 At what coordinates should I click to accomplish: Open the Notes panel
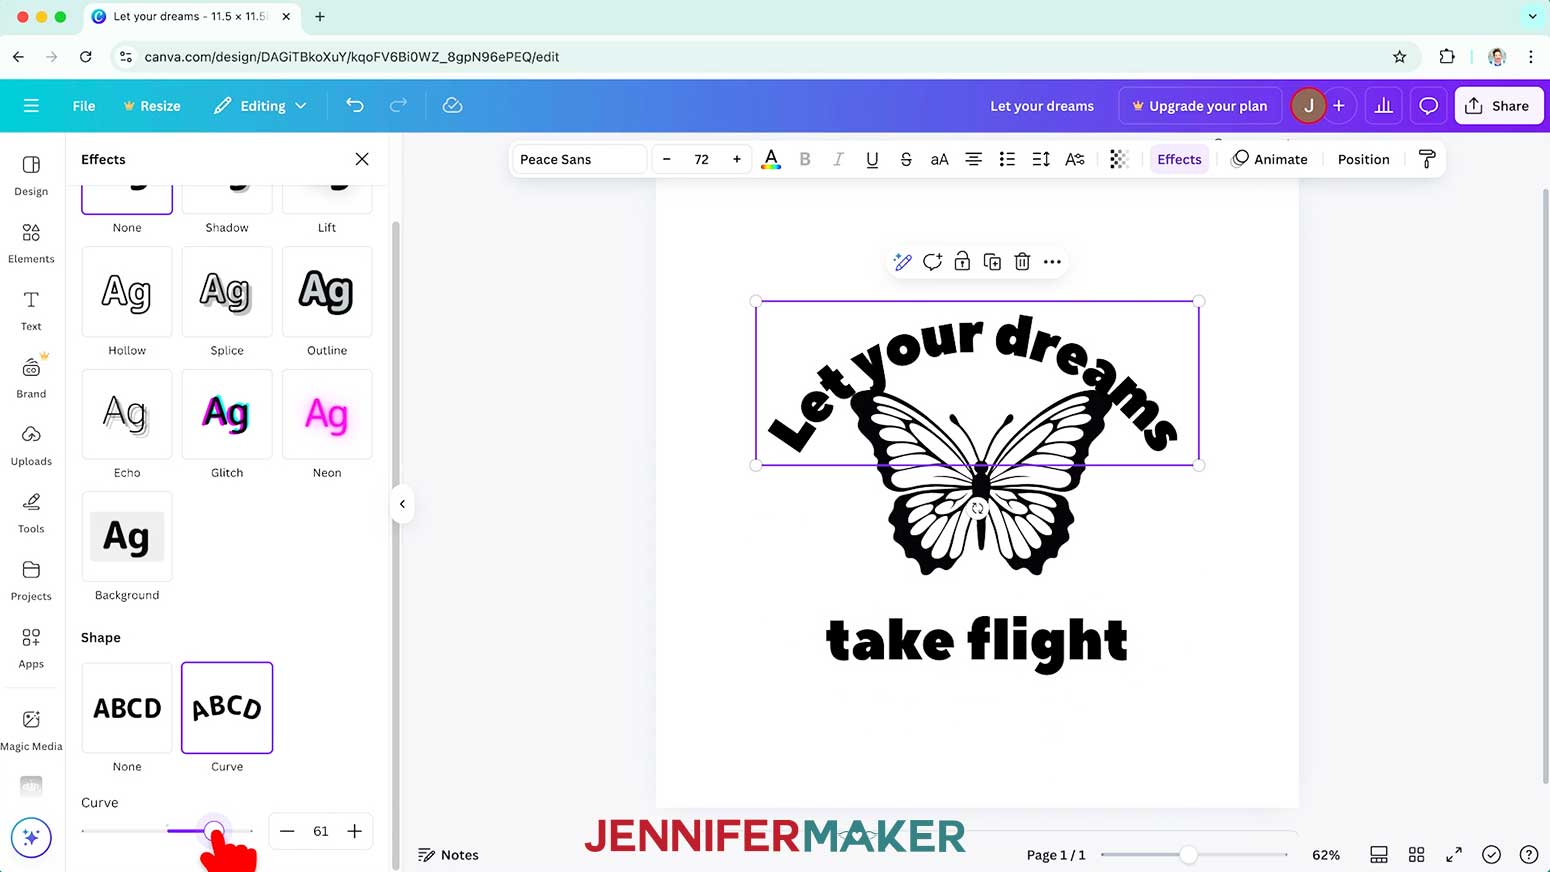tap(448, 854)
